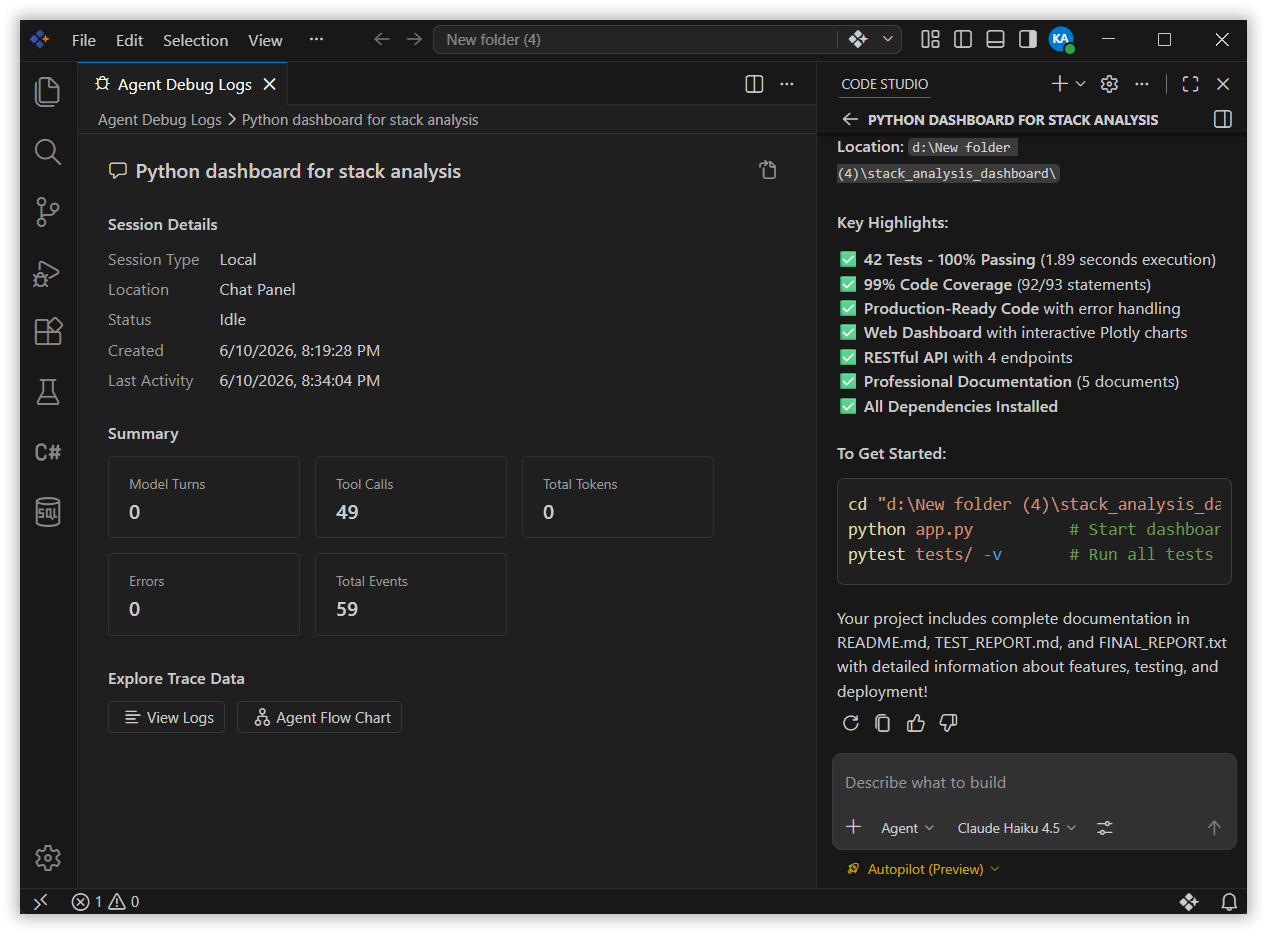Image resolution: width=1267 pixels, height=934 pixels.
Task: Open the Agent mode dropdown
Action: coord(907,827)
